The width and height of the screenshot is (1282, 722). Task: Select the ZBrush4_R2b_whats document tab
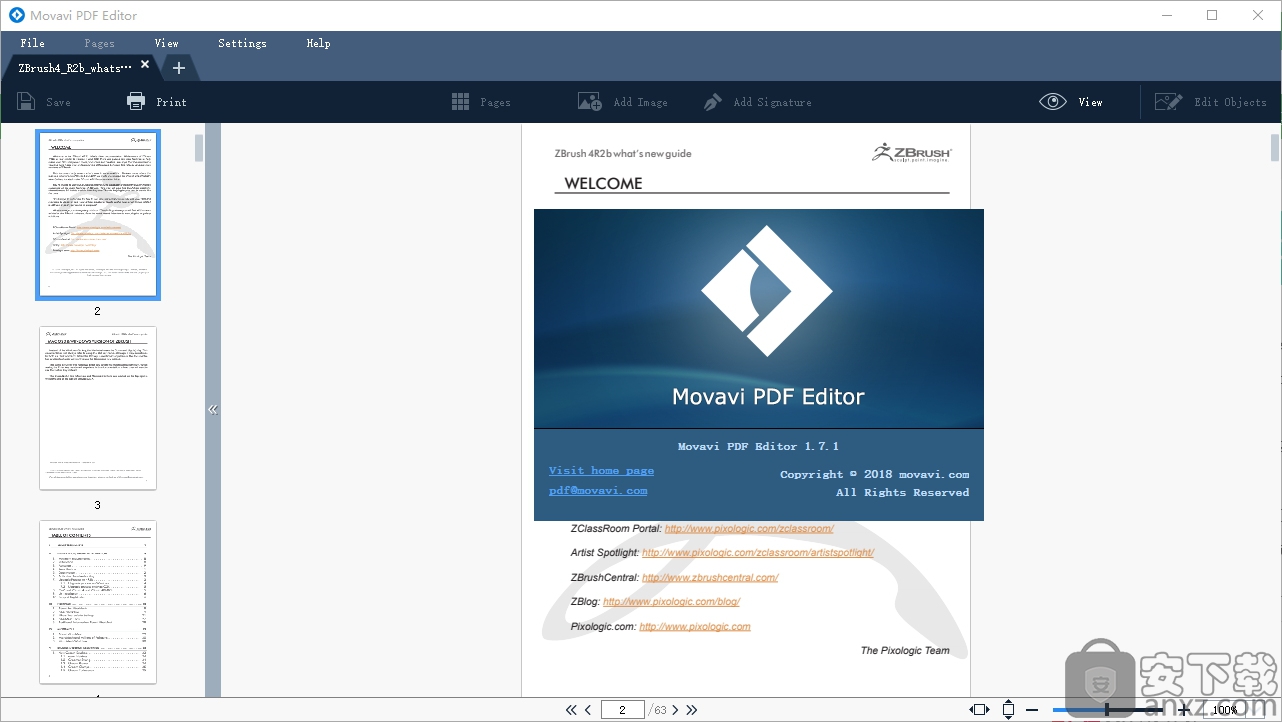point(75,68)
